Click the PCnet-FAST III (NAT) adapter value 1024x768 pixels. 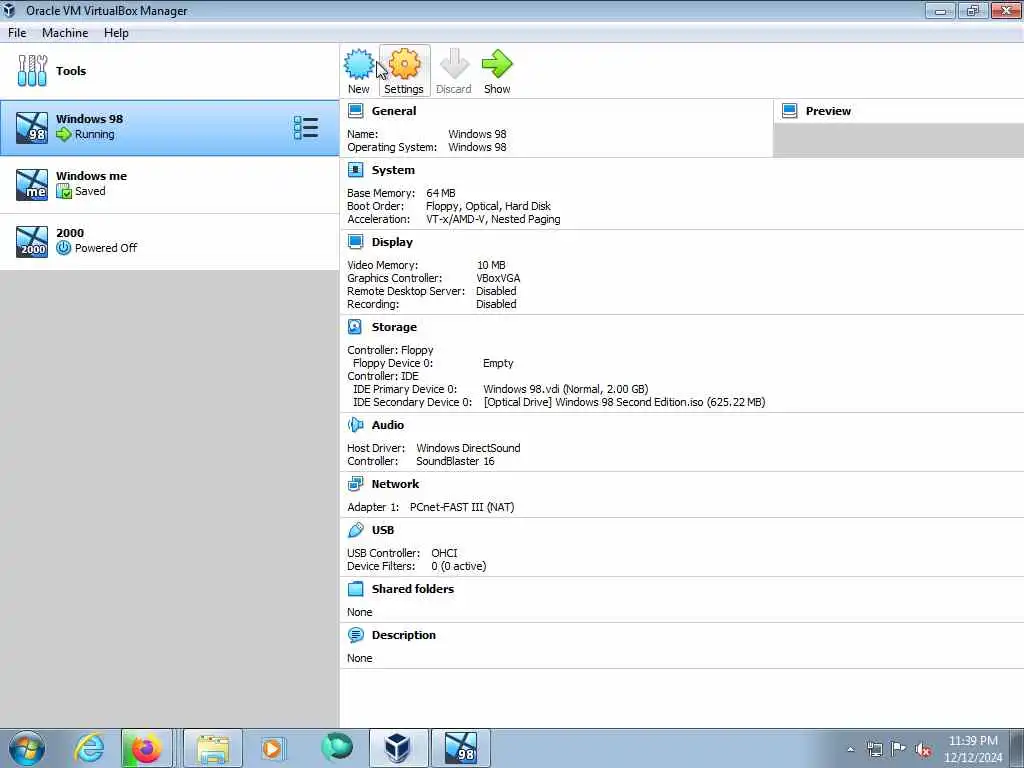click(462, 507)
